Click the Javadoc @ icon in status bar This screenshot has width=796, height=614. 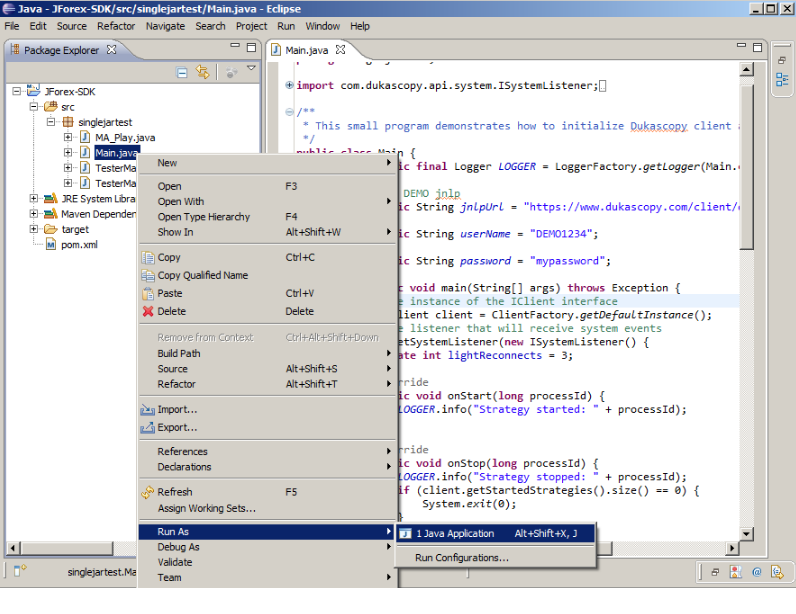point(756,572)
